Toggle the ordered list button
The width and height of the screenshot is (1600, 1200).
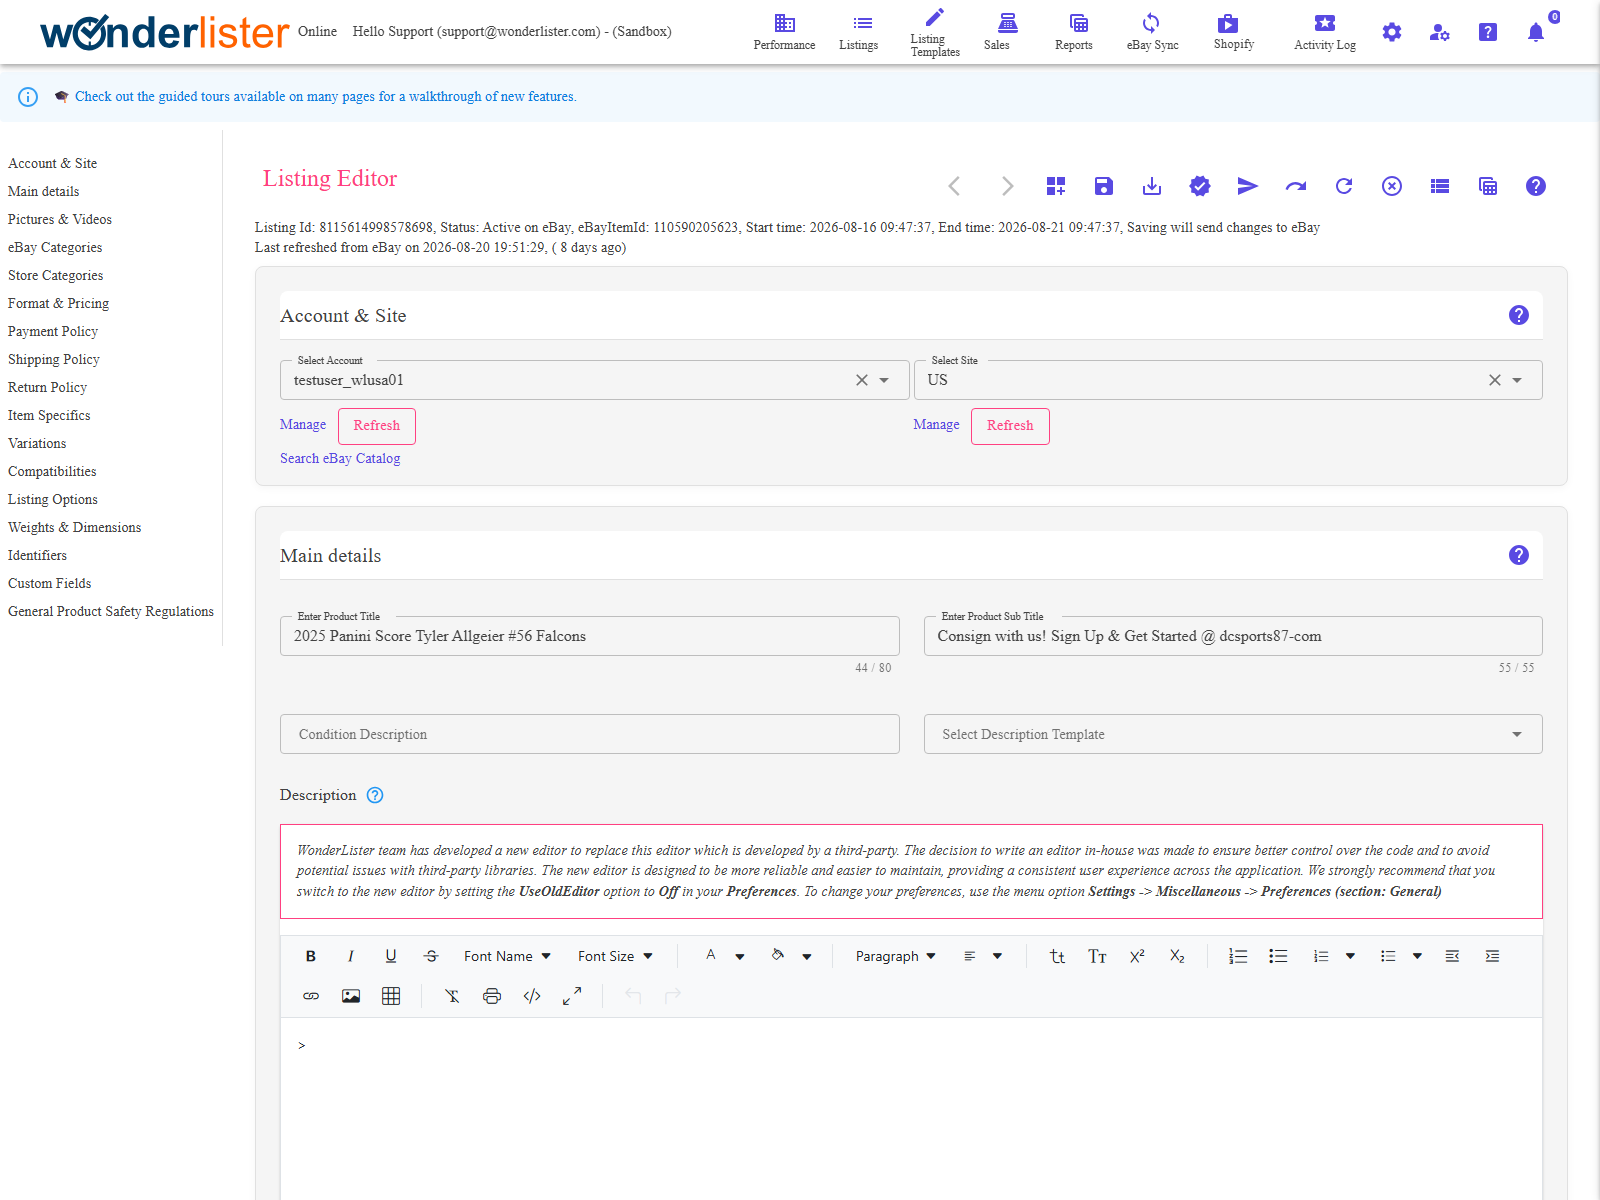point(1238,956)
